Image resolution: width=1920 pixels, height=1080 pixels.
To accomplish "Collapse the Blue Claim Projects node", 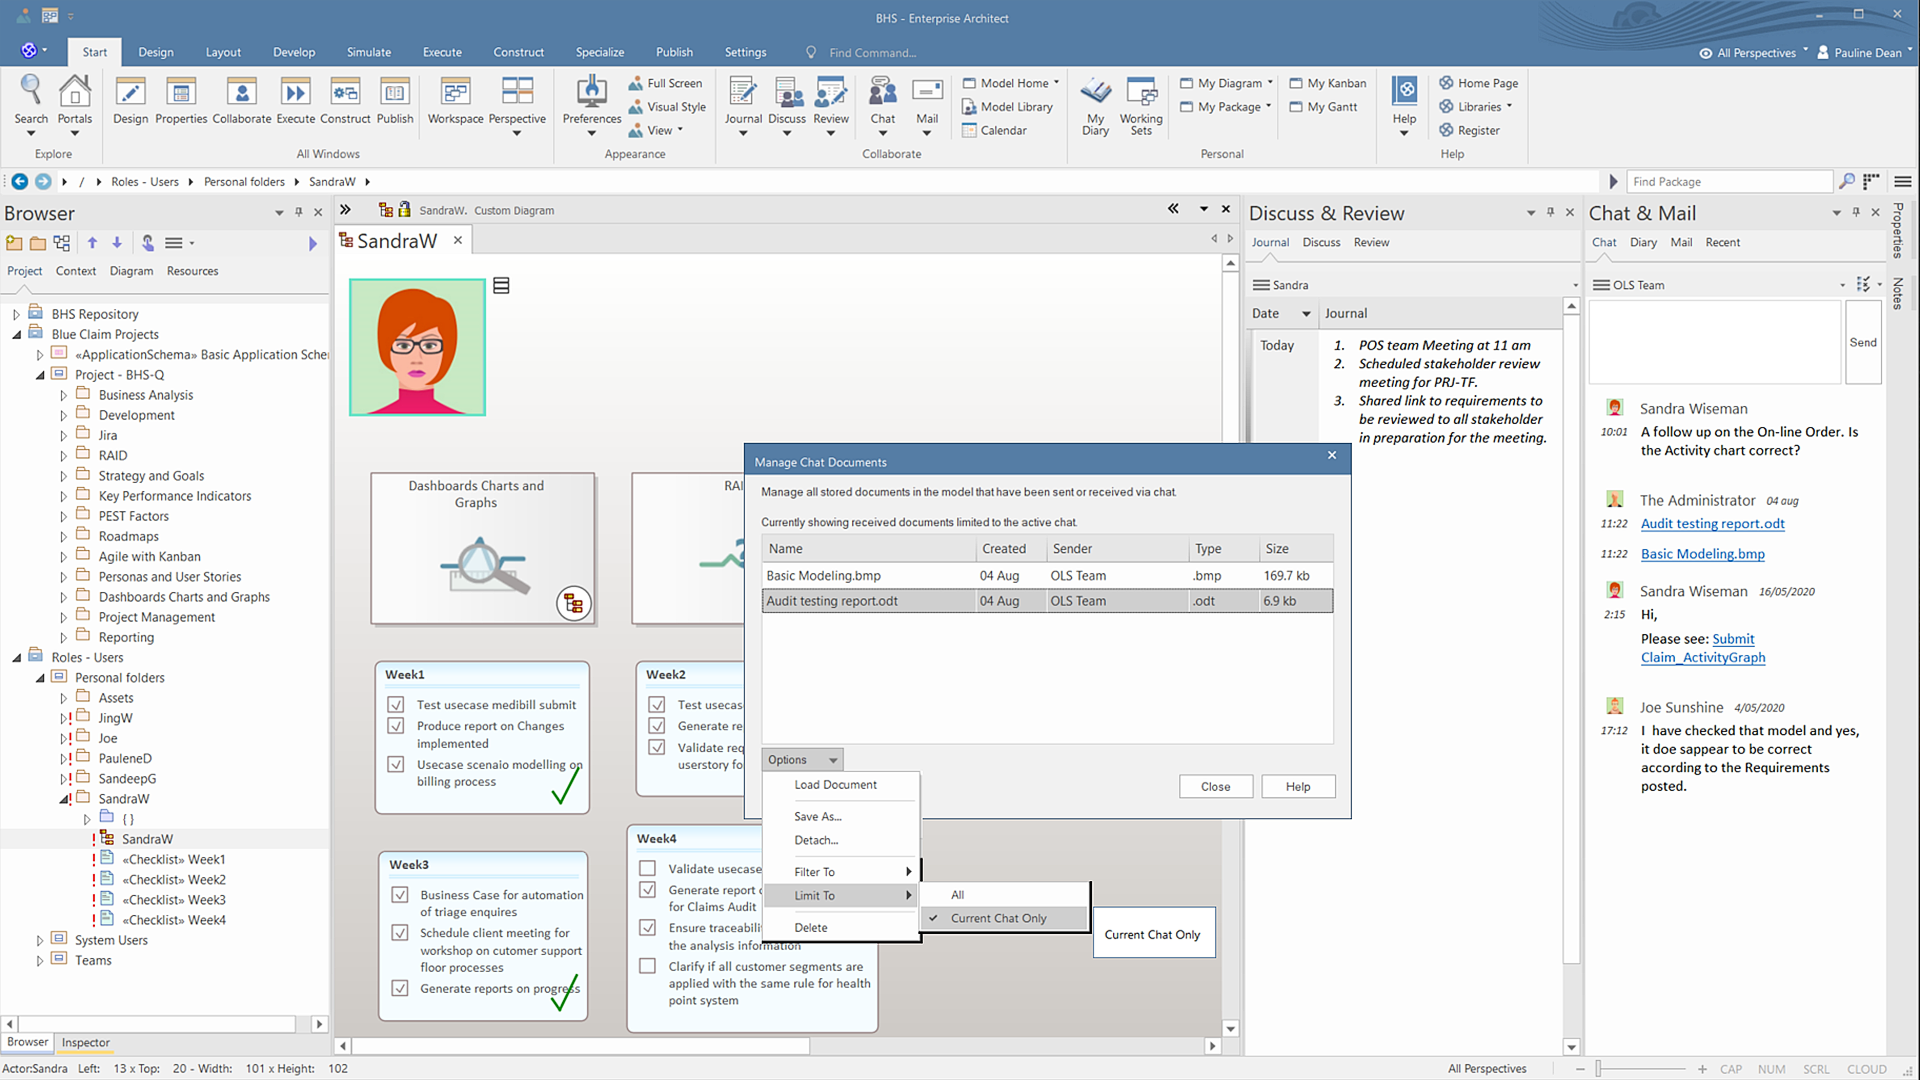I will (x=17, y=335).
